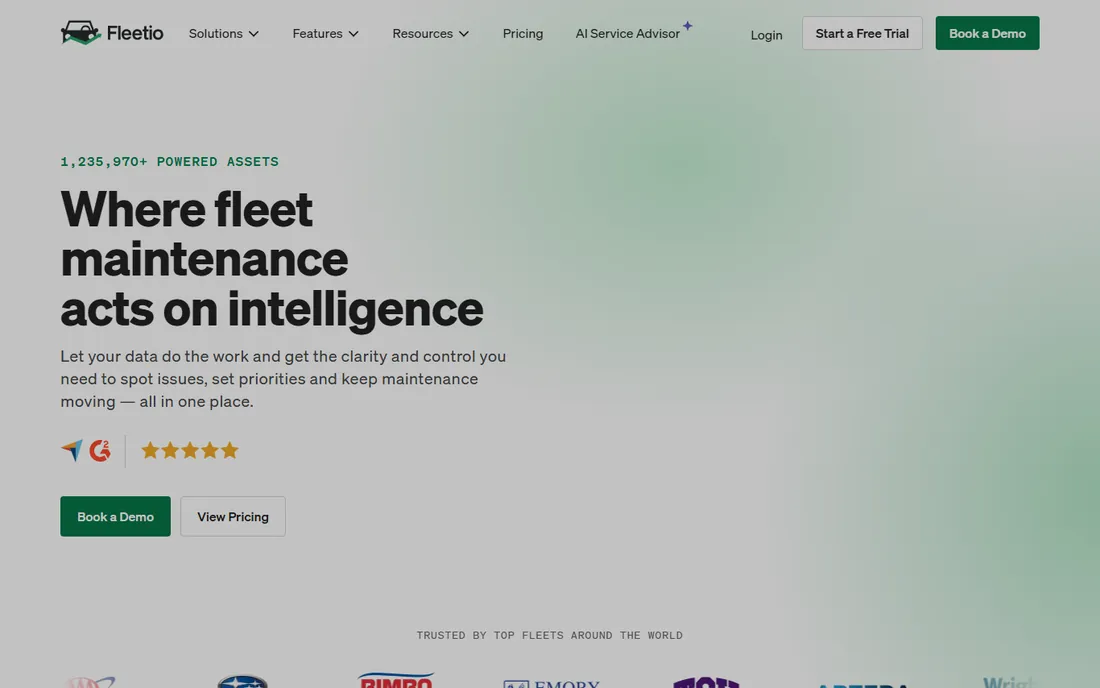This screenshot has height=688, width=1100.
Task: Open the Features menu
Action: 326,34
